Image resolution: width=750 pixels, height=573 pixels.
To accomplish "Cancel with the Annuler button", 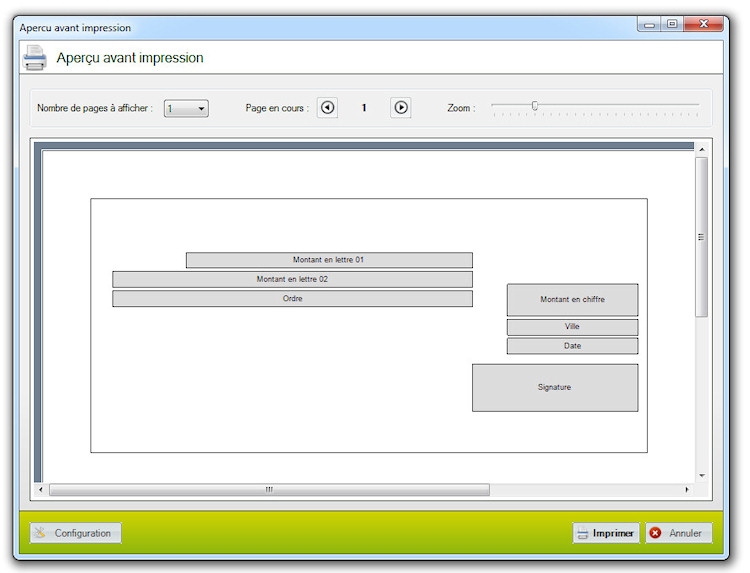I will pyautogui.click(x=678, y=533).
